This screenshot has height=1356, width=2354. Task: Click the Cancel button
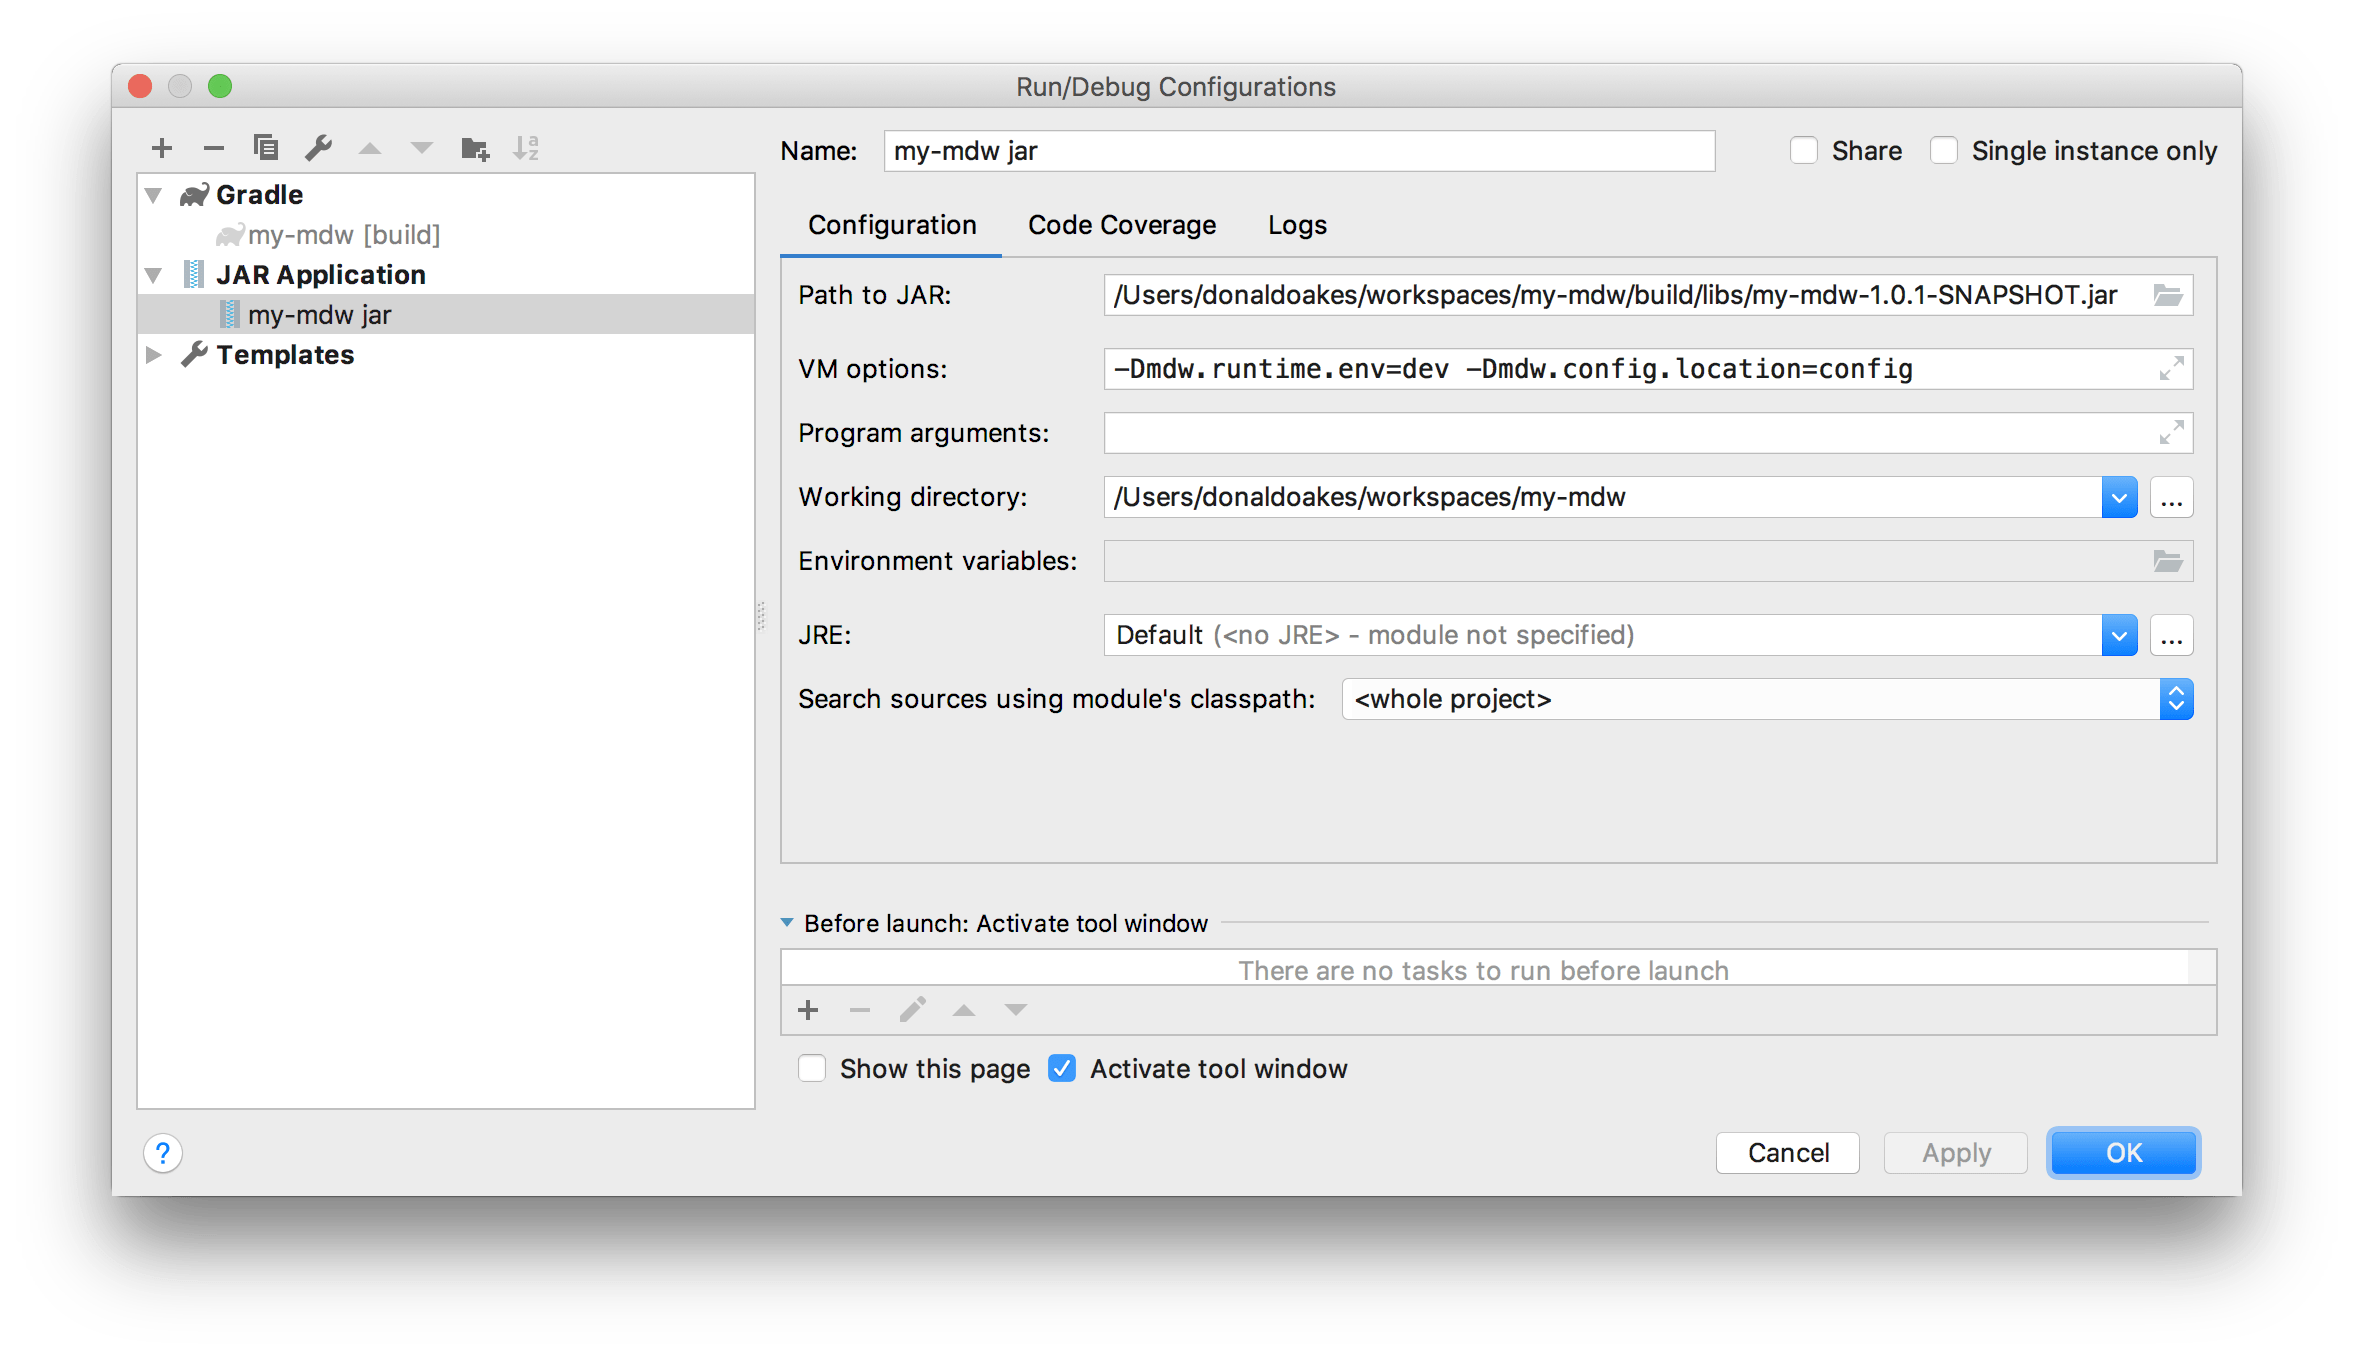coord(1787,1153)
